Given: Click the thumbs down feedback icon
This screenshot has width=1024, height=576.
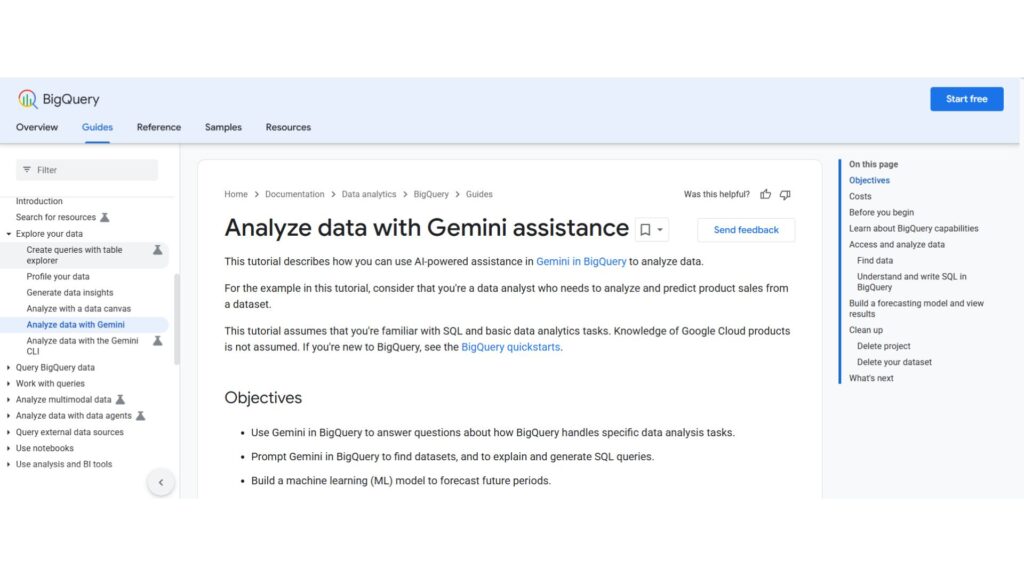Looking at the screenshot, I should point(787,194).
